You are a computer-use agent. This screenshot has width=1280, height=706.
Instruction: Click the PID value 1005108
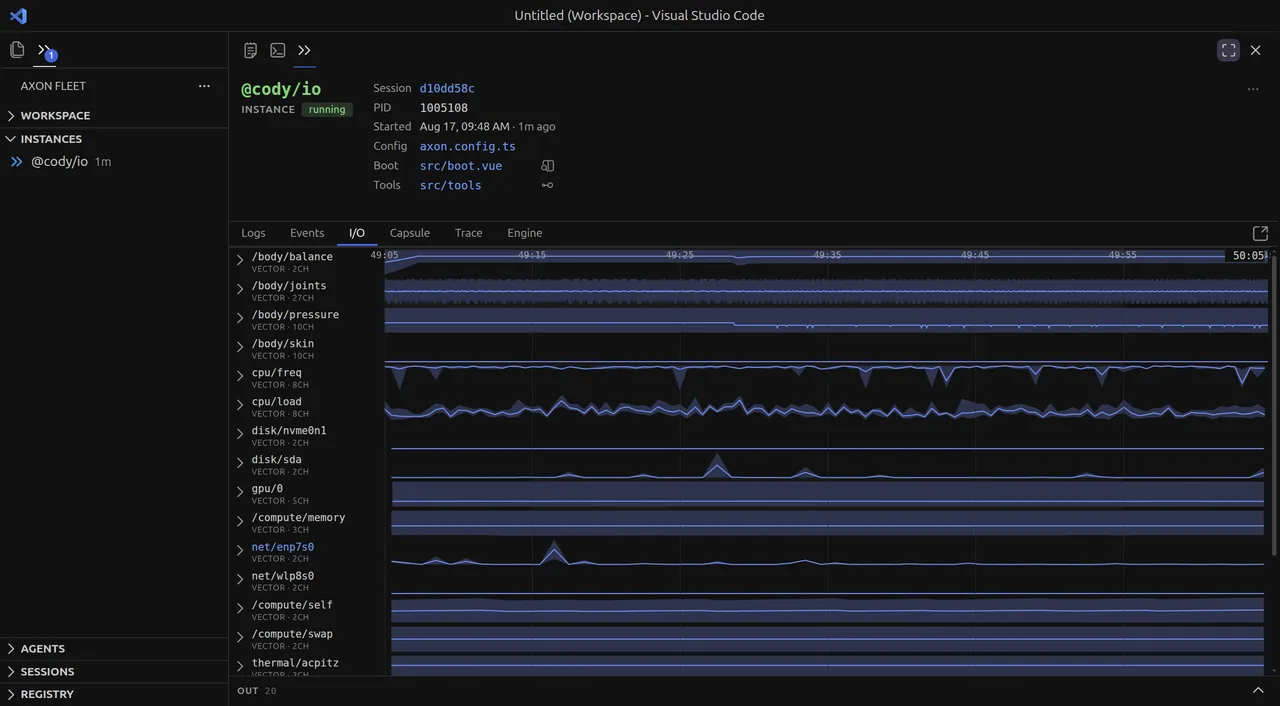pos(444,108)
